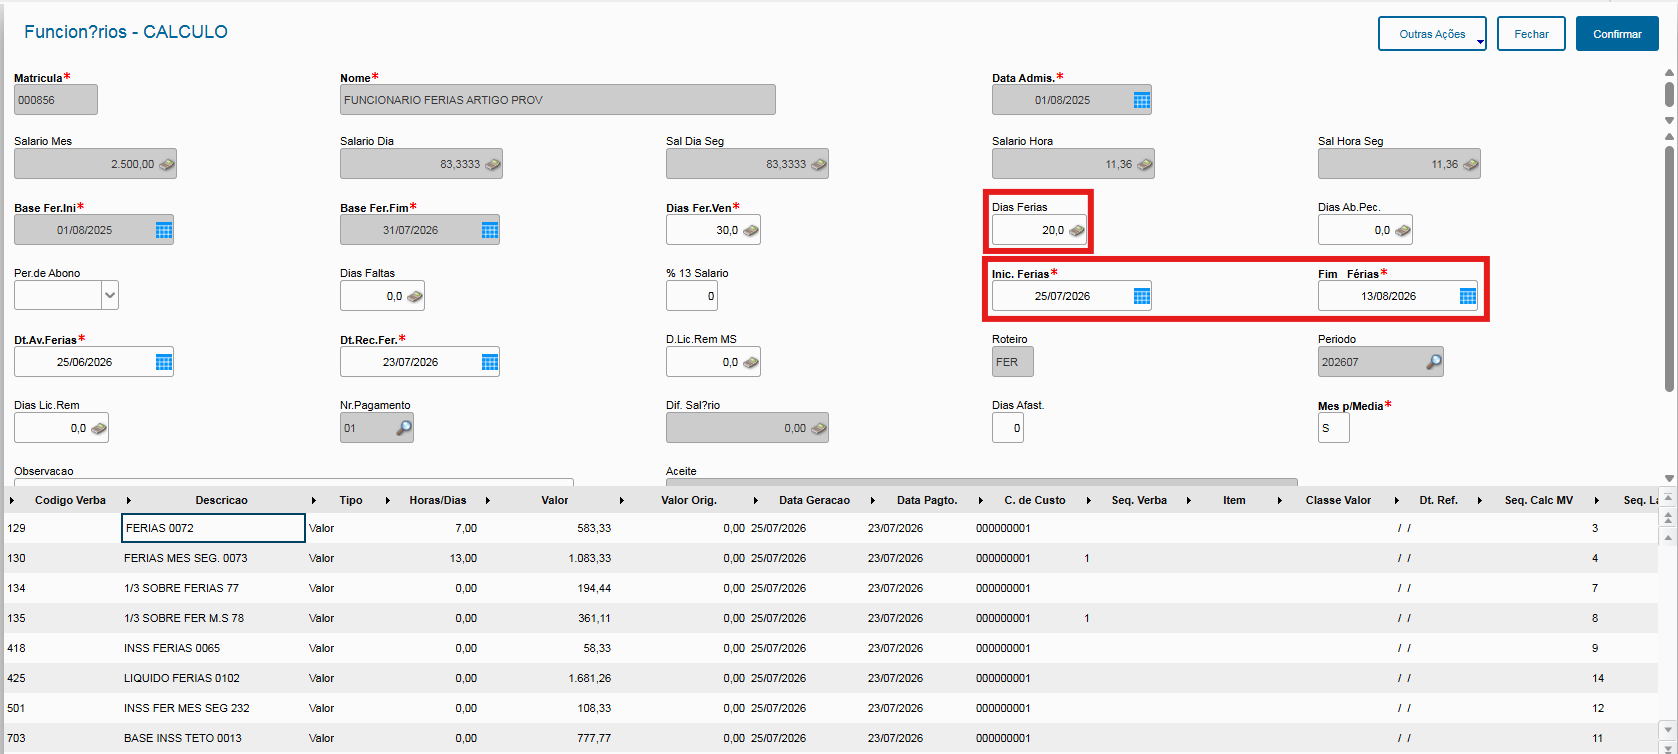Select row FERIAS MES SEG. 0073
Image resolution: width=1678 pixels, height=754 pixels.
point(830,558)
